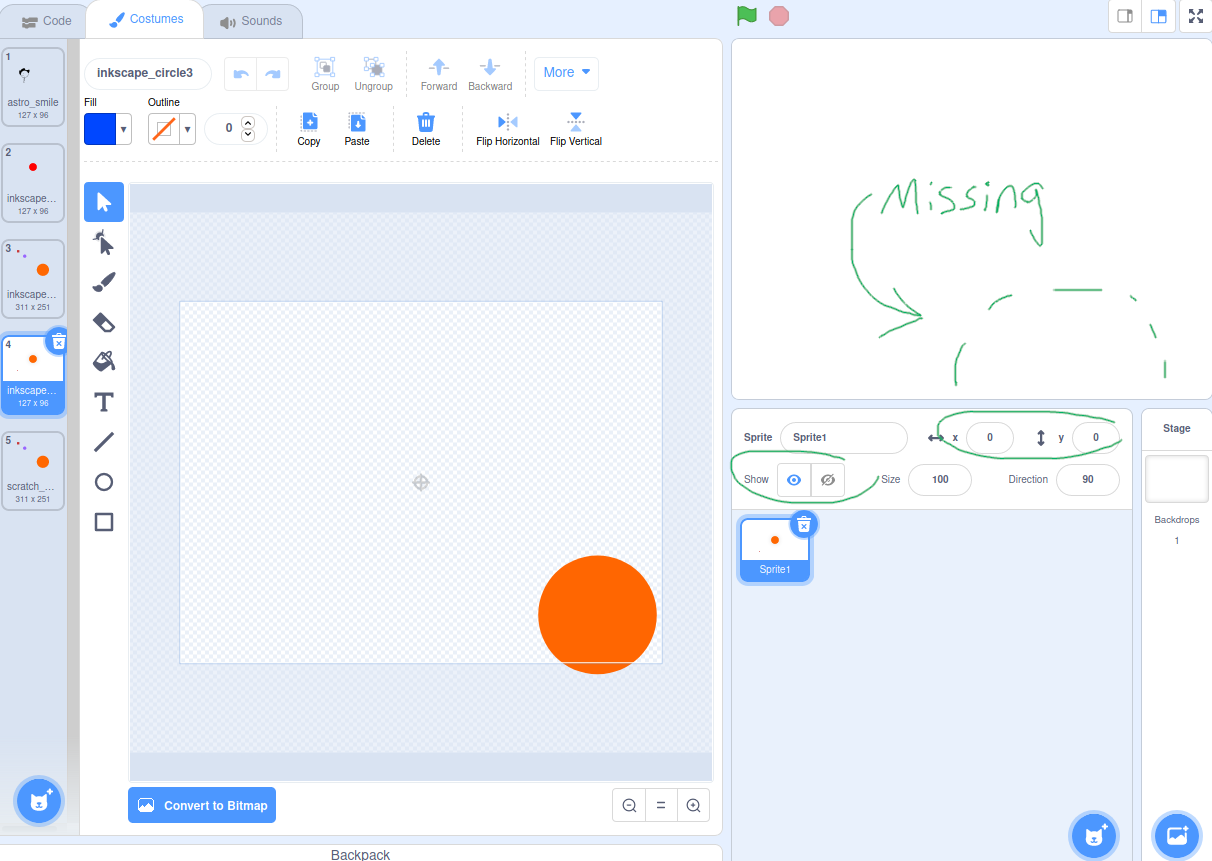Show Sprite1 using the eye toggle
Screen dimensions: 1212x861
793,480
